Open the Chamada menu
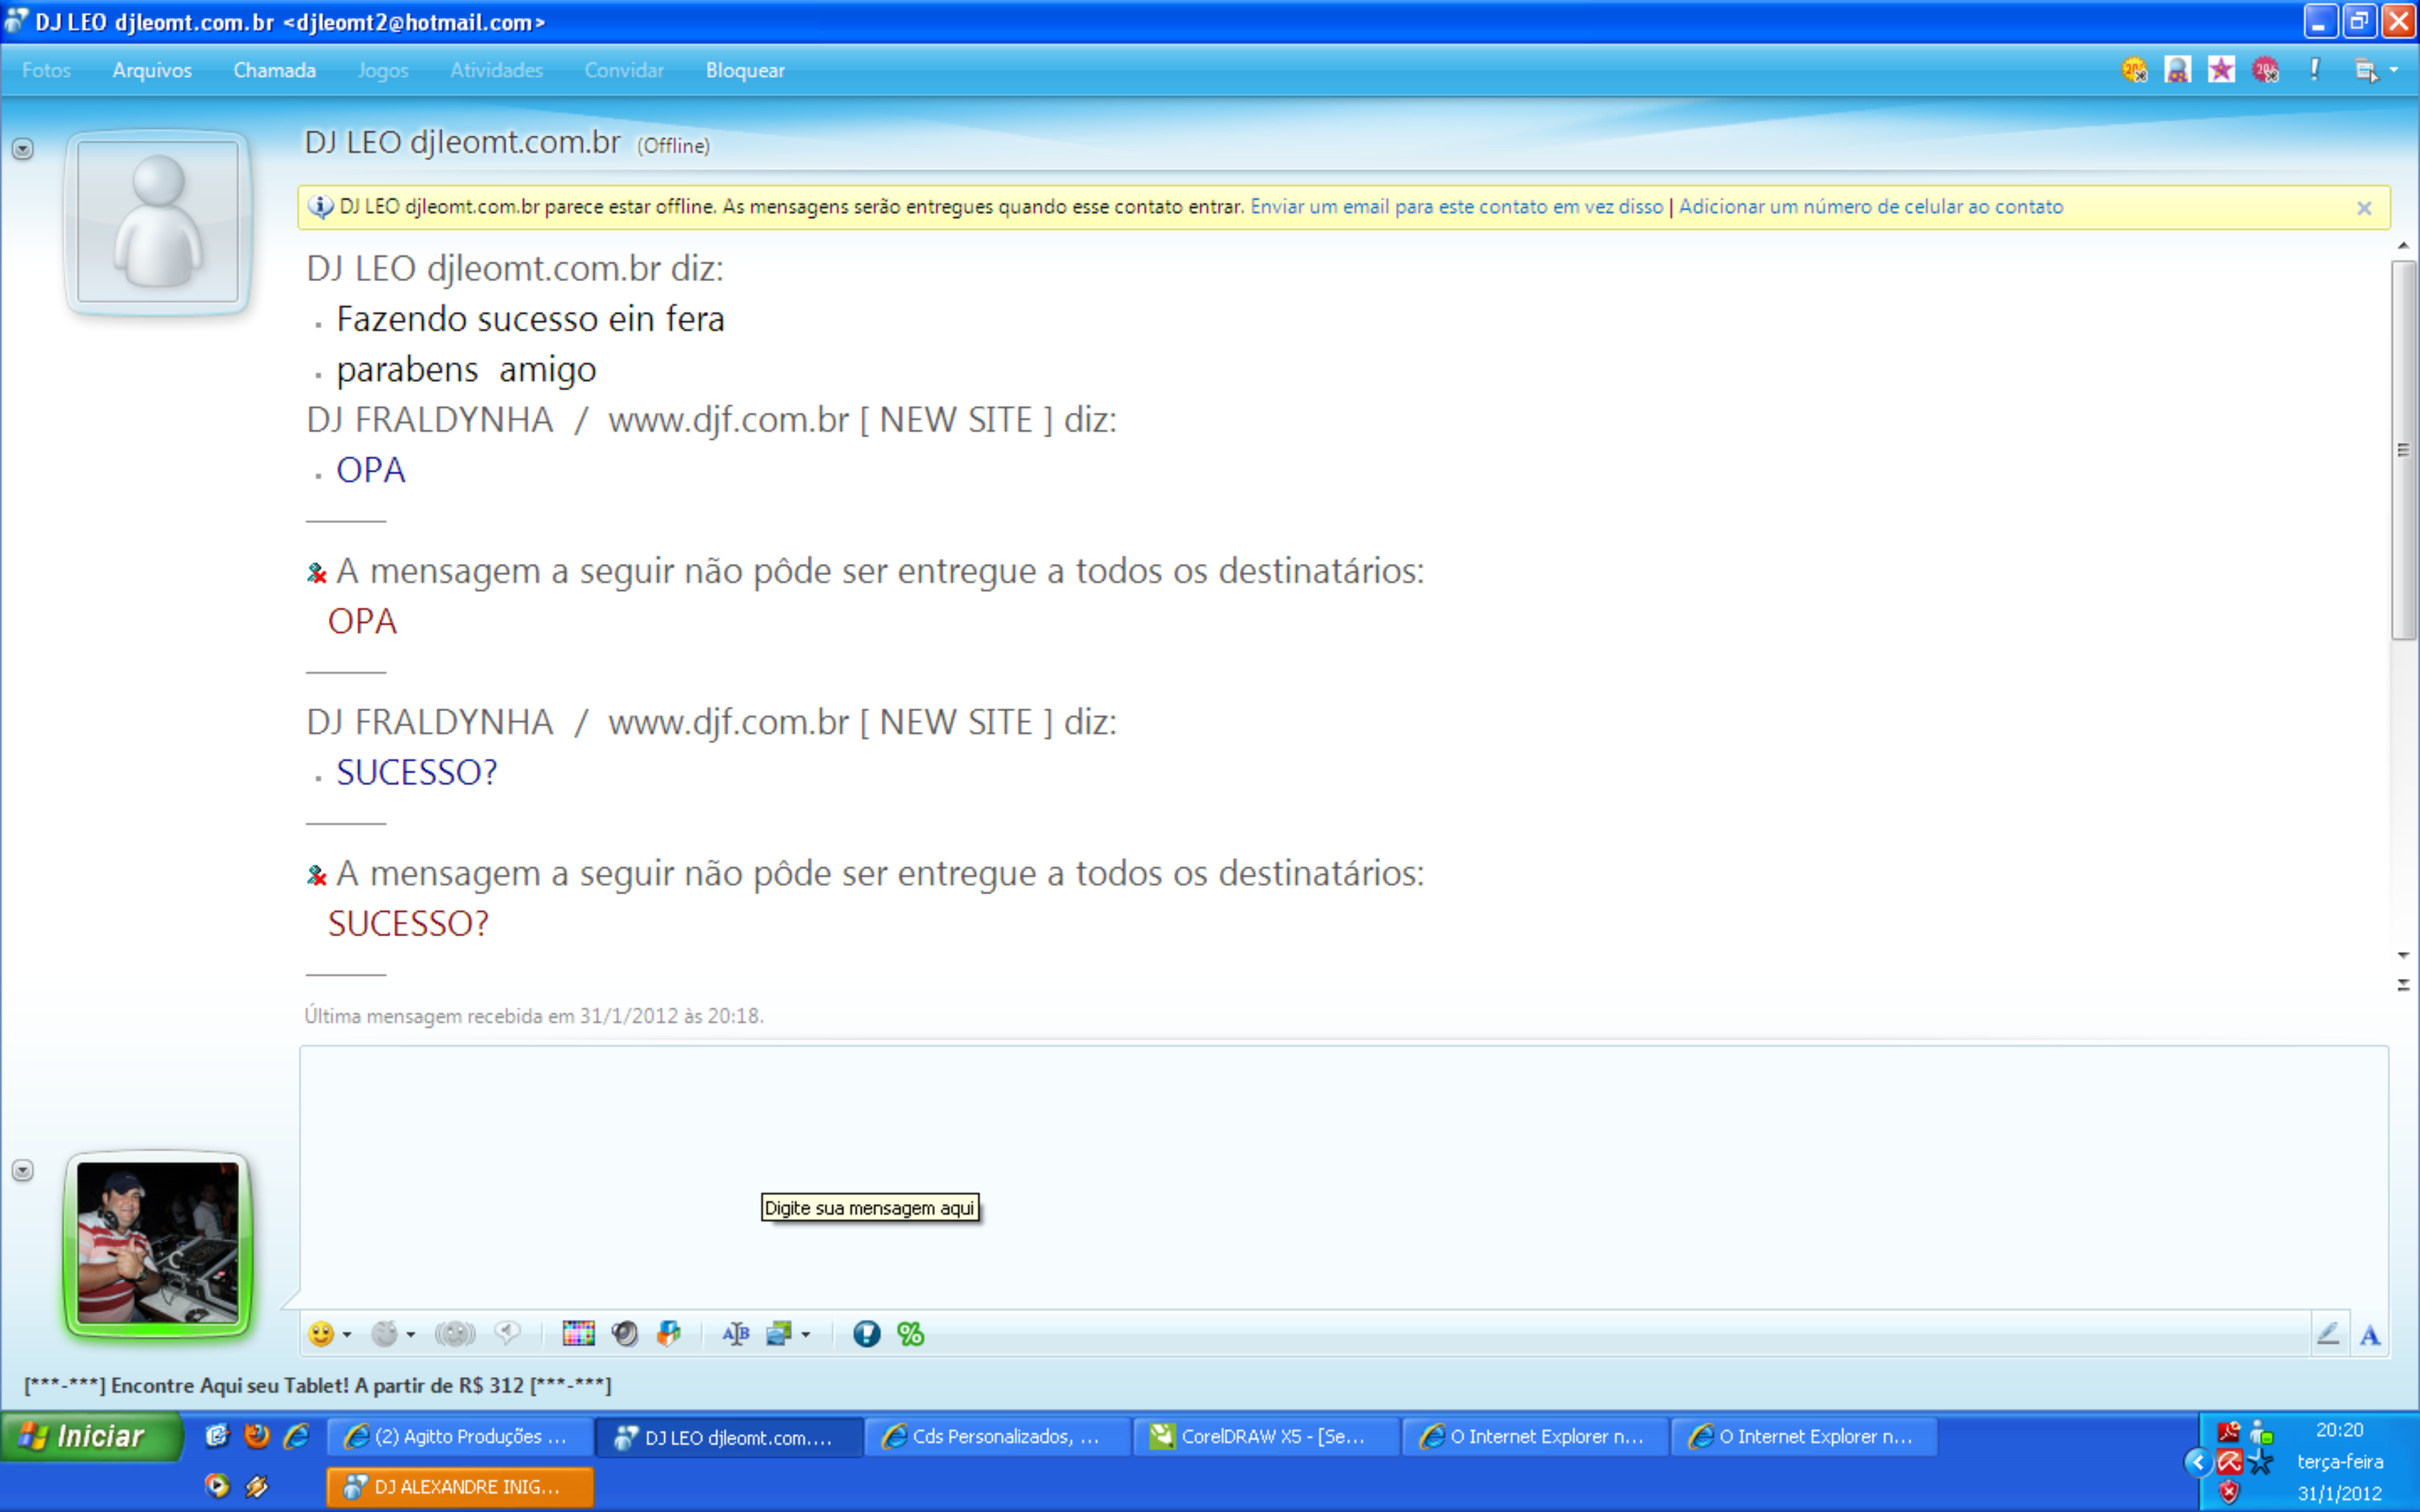The width and height of the screenshot is (2420, 1512). (x=275, y=70)
